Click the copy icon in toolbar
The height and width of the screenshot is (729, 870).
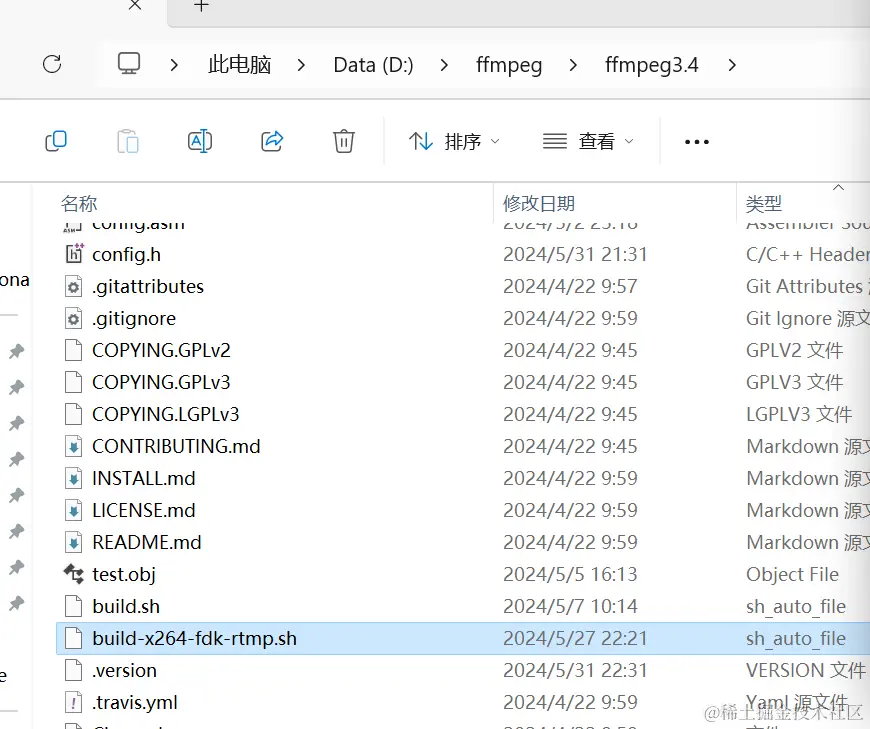55,141
